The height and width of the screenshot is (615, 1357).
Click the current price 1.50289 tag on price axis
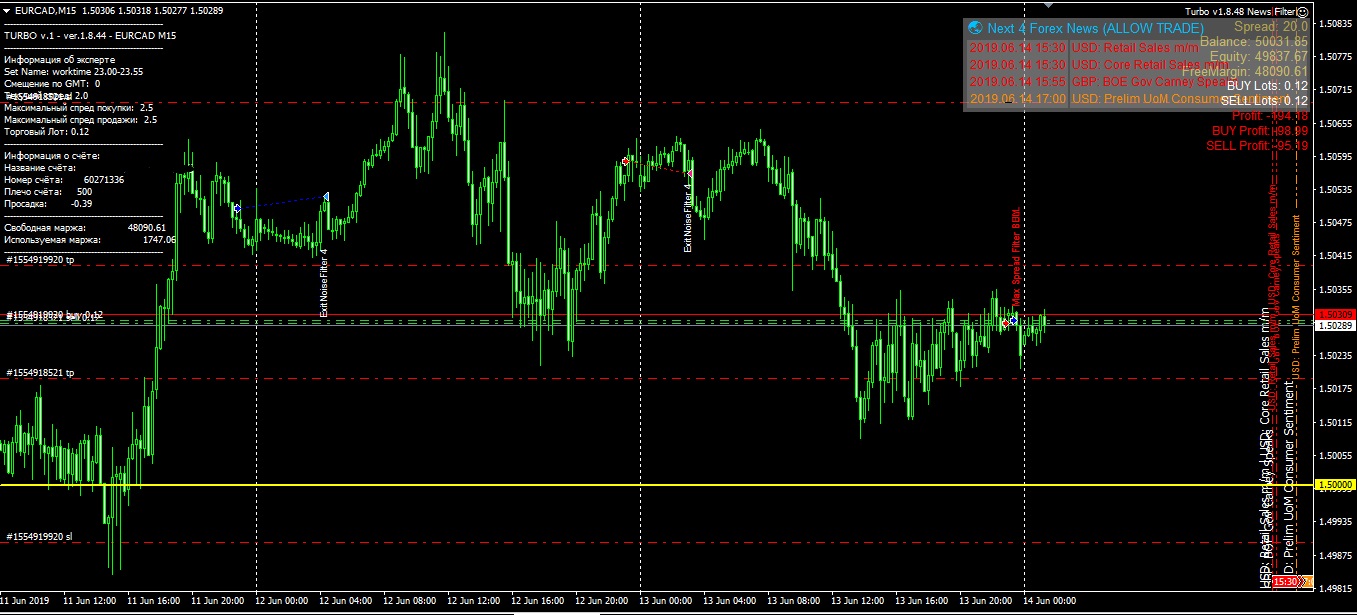1335,326
